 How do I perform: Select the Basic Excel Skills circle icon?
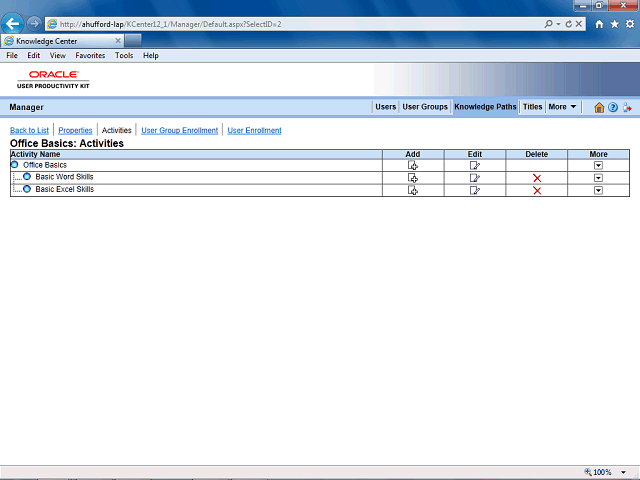point(27,189)
